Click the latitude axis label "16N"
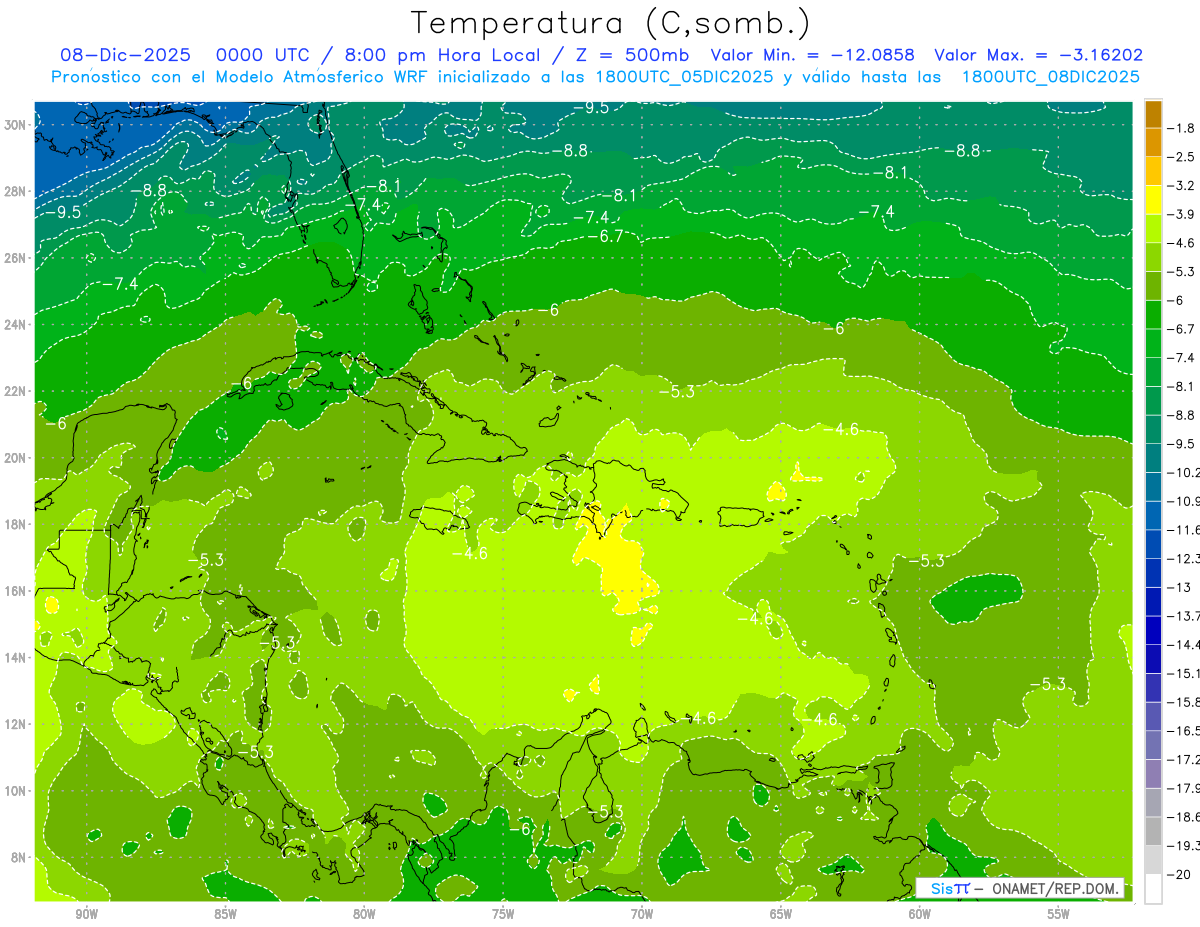The height and width of the screenshot is (927, 1200). [15, 591]
